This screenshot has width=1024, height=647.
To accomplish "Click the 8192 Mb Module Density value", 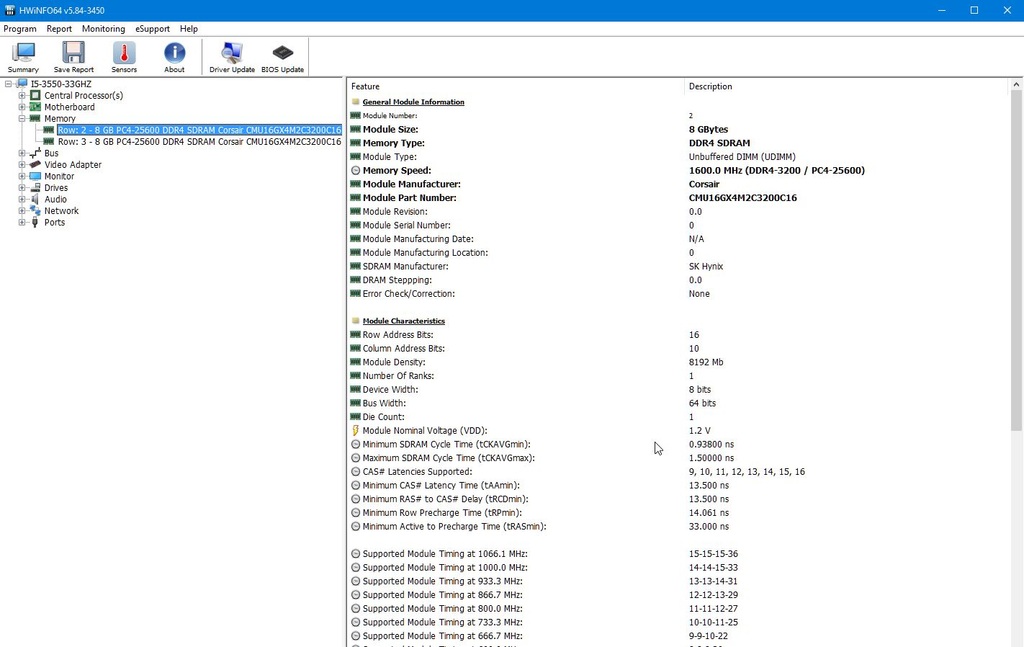I will [x=706, y=362].
